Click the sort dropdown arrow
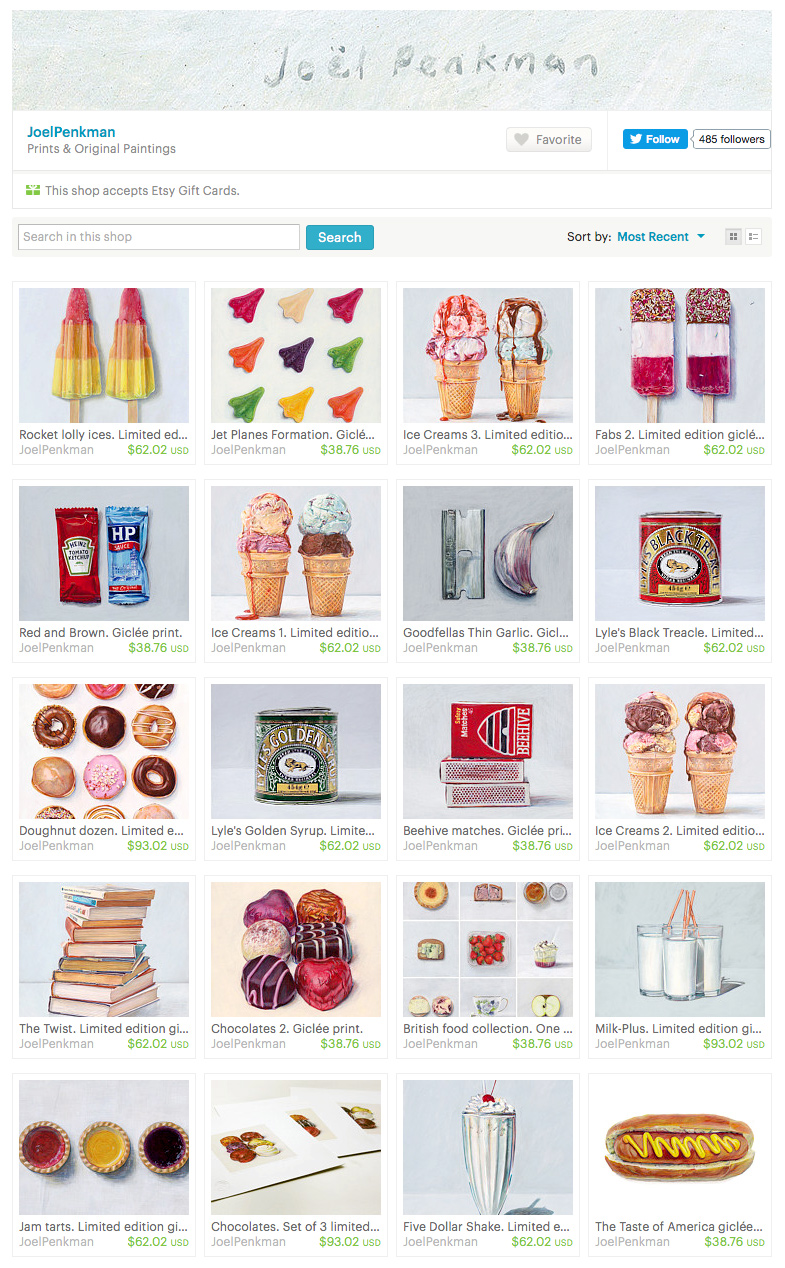Screen dimensions: 785x1268 (x=701, y=237)
